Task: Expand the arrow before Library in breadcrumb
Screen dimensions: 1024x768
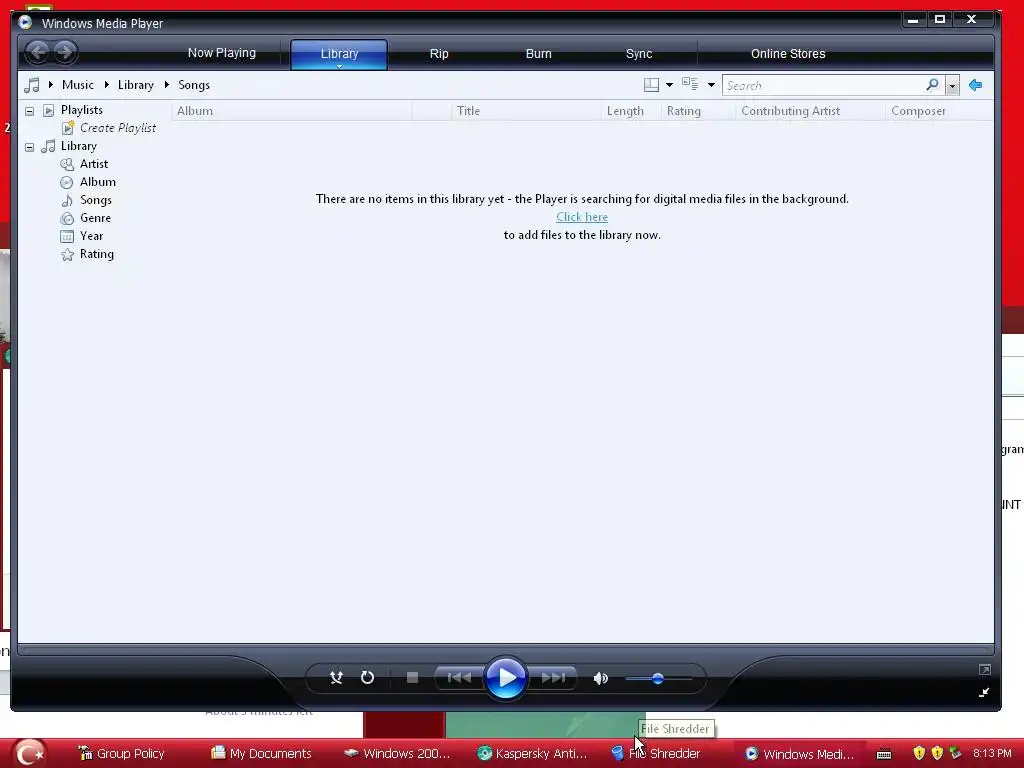Action: pos(106,85)
